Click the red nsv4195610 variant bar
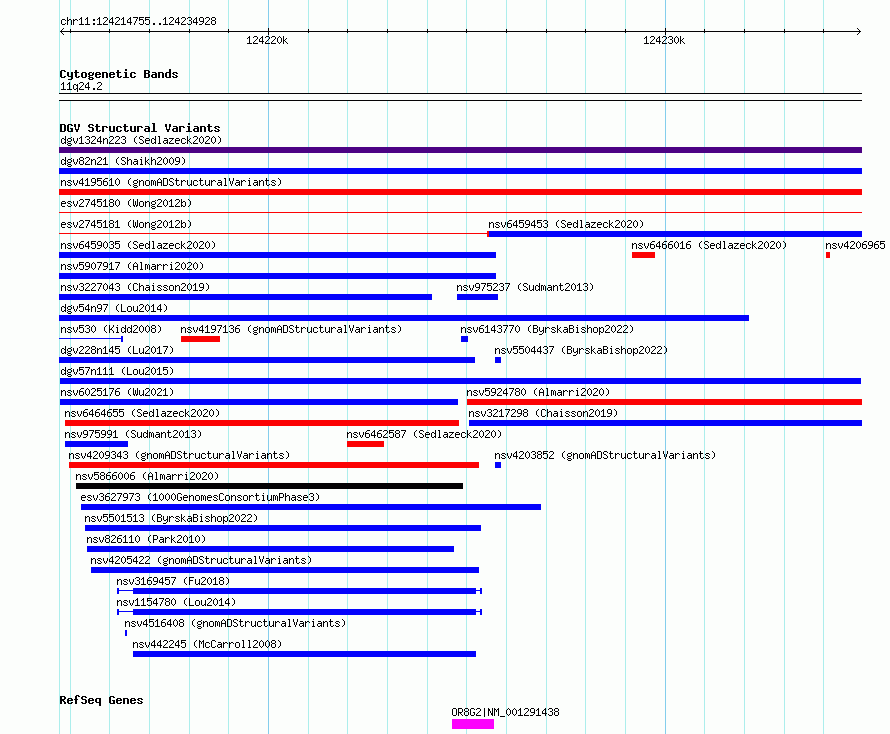Viewport: 890px width, 734px height. [x=460, y=192]
